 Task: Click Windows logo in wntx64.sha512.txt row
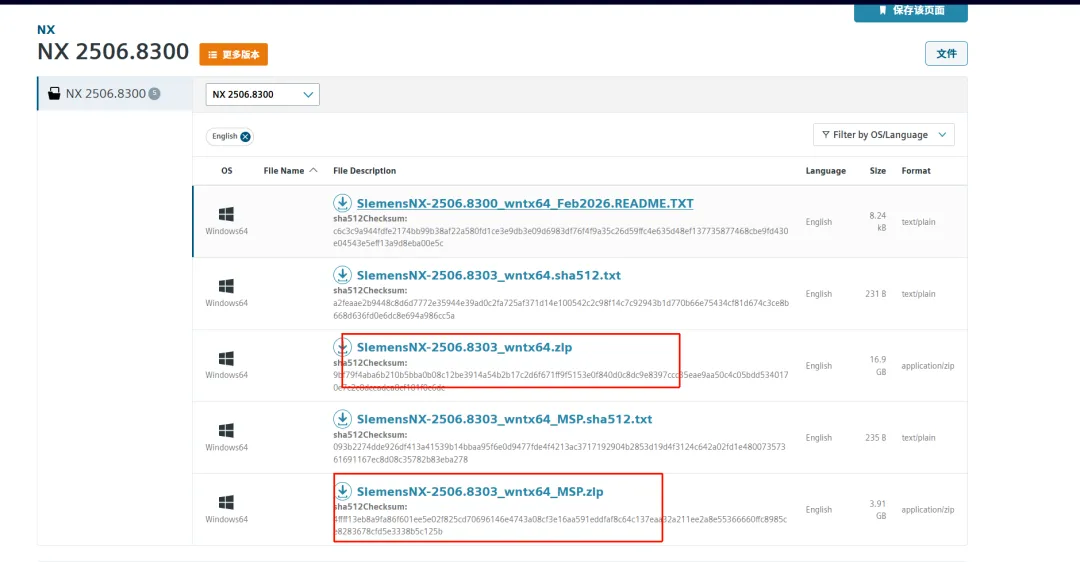point(226,286)
